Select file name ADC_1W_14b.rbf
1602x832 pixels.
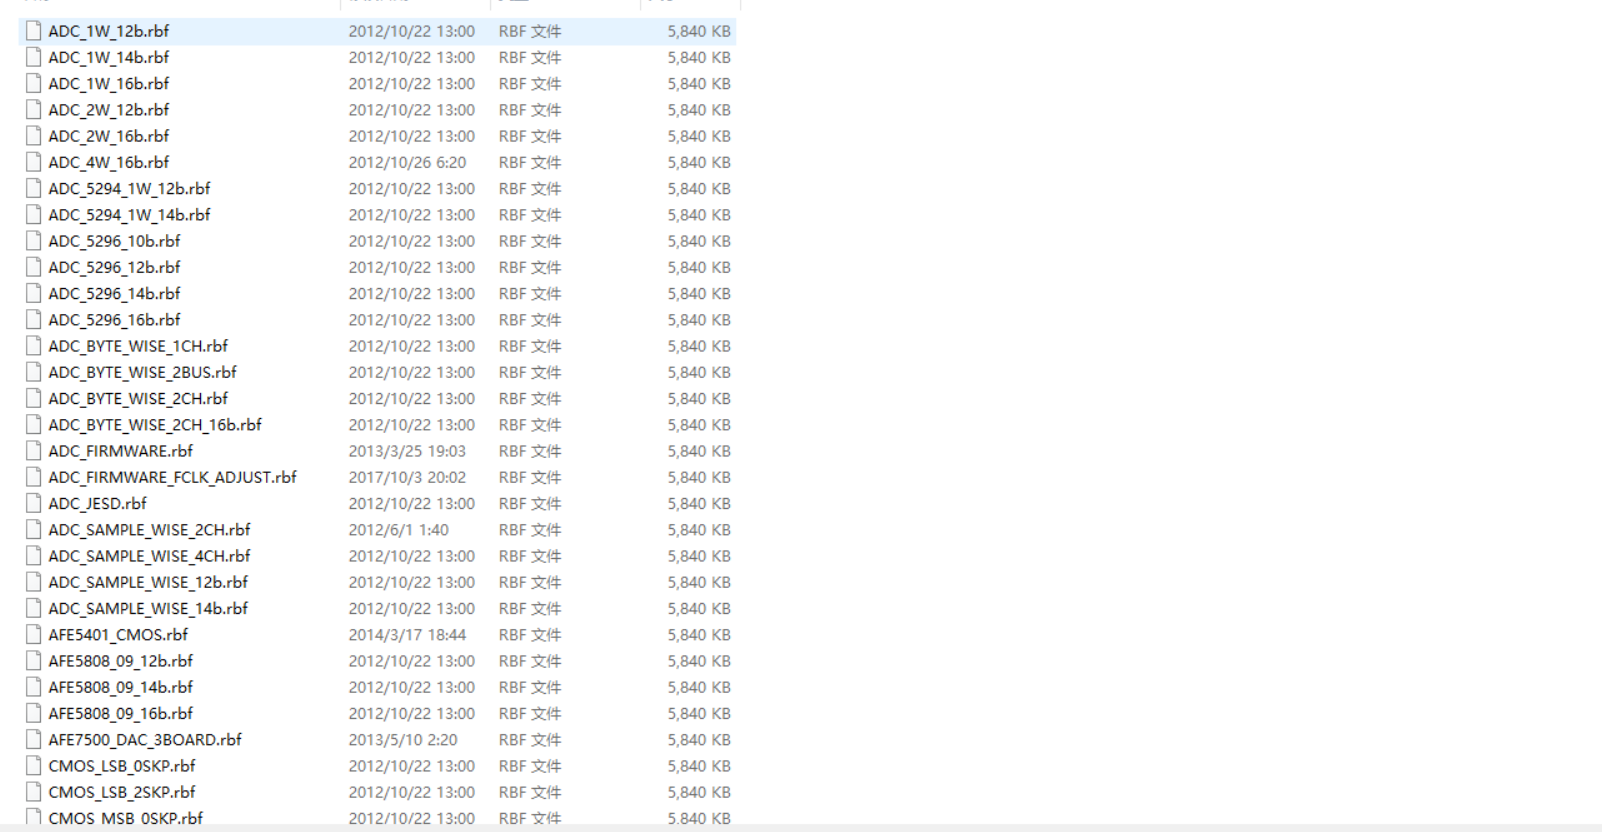coord(109,57)
